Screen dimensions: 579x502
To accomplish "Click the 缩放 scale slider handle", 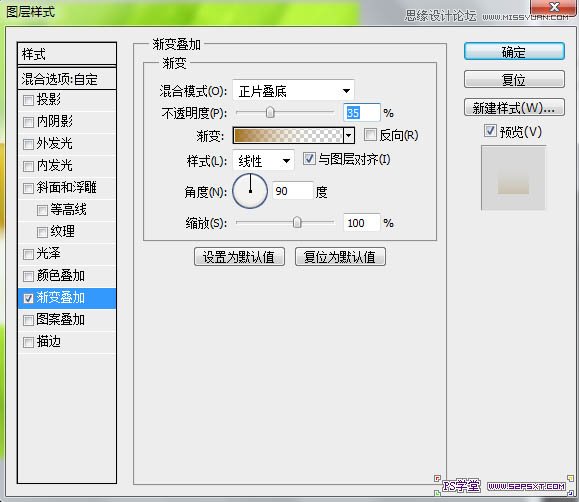I will click(297, 223).
